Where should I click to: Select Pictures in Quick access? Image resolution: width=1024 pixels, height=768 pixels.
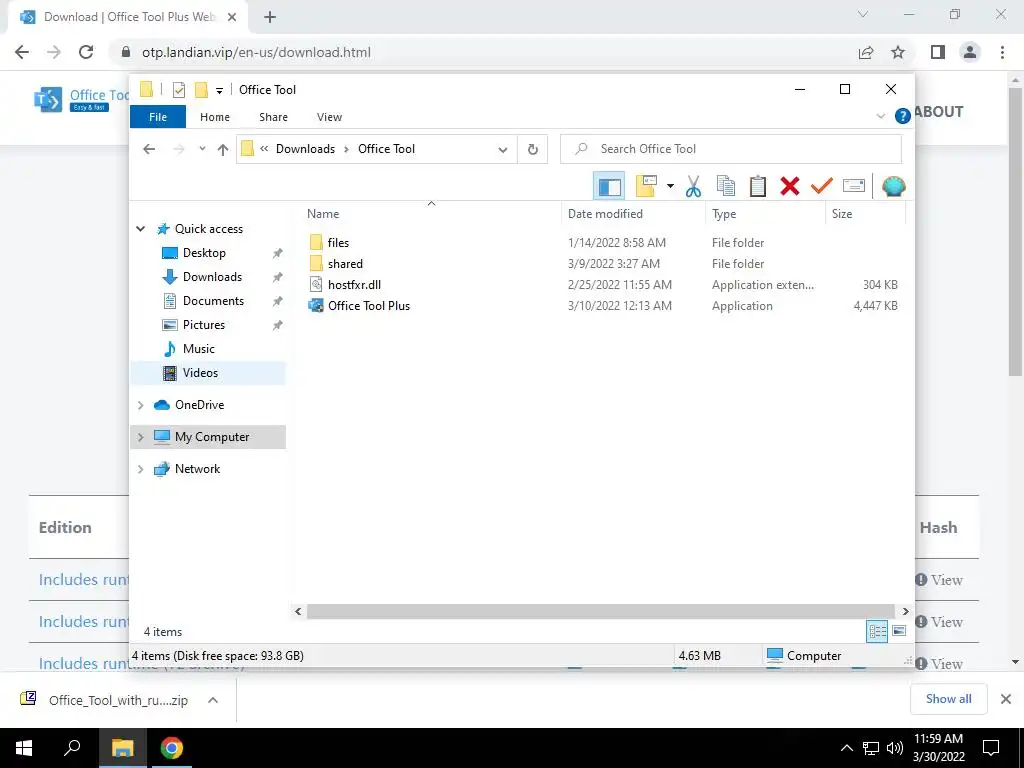pyautogui.click(x=203, y=325)
